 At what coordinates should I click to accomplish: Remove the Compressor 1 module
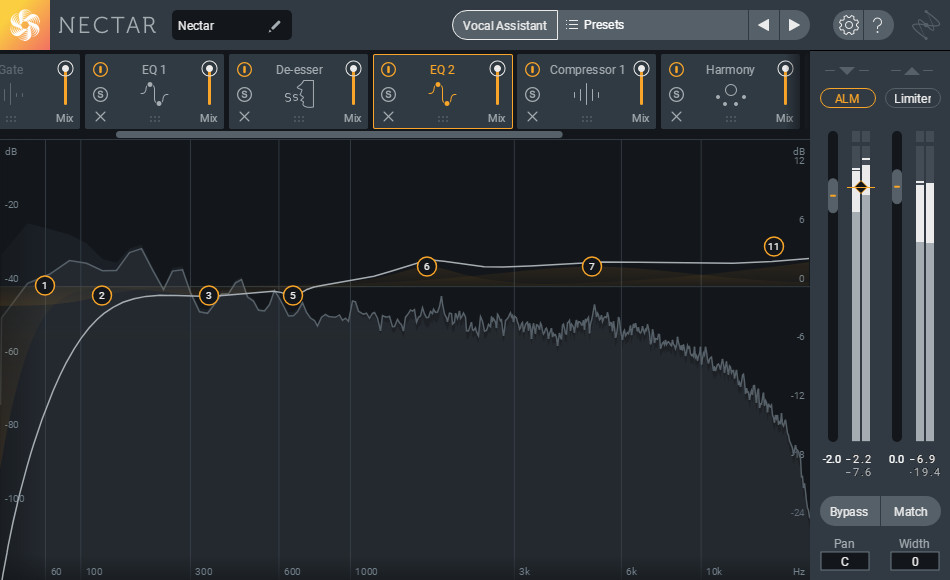click(532, 116)
